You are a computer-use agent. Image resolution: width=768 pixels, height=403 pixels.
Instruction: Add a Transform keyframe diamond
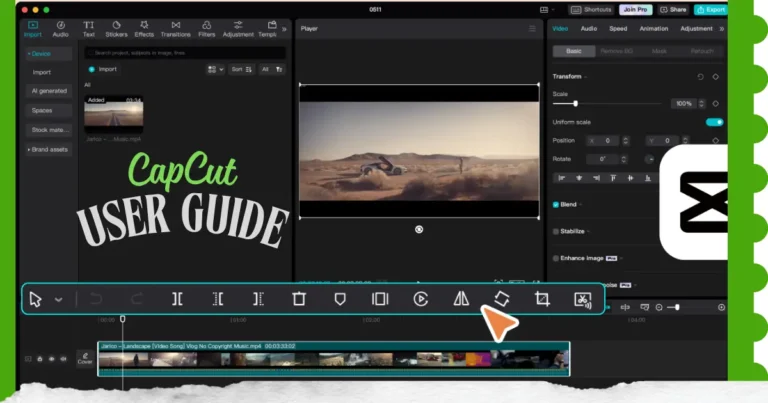tap(716, 77)
